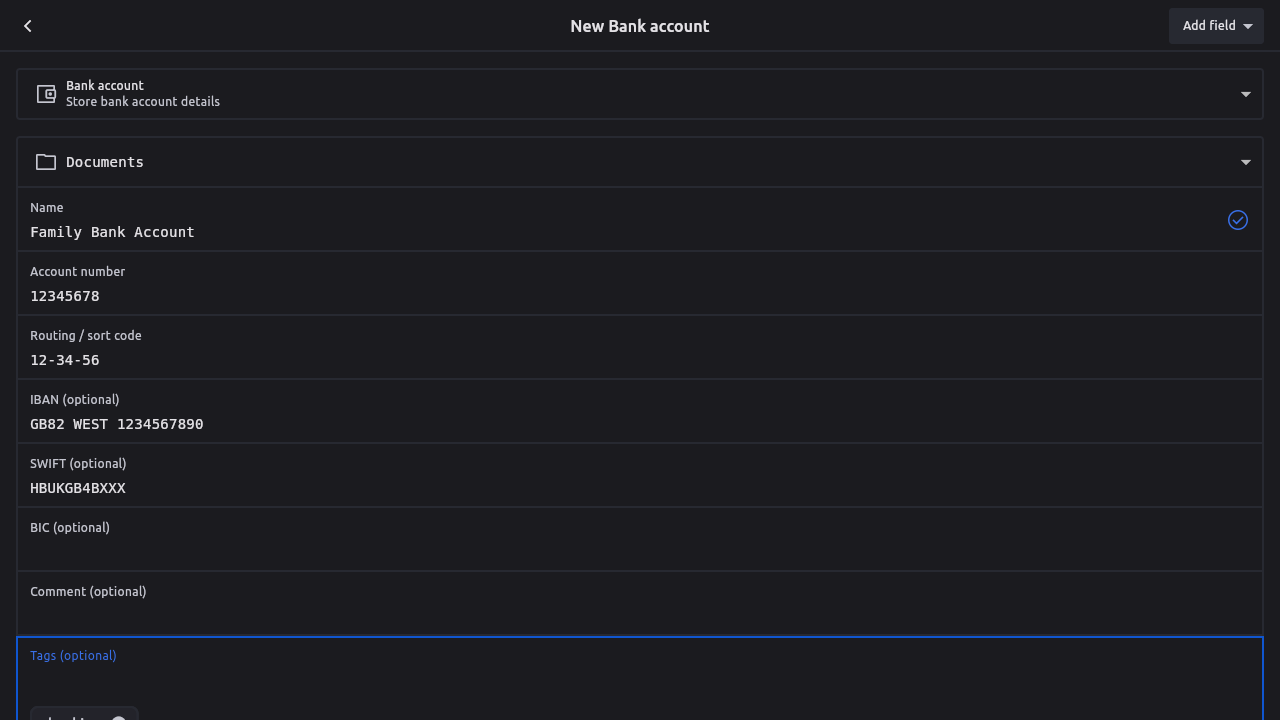1280x720 pixels.
Task: Click the 'Store bank account details' subtitle
Action: point(143,102)
